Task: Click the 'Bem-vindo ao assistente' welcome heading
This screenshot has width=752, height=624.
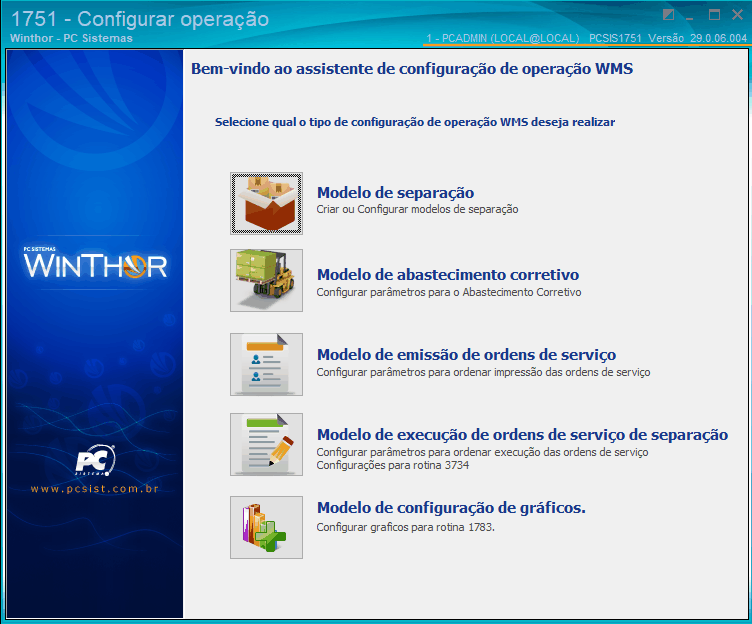Action: pyautogui.click(x=412, y=69)
